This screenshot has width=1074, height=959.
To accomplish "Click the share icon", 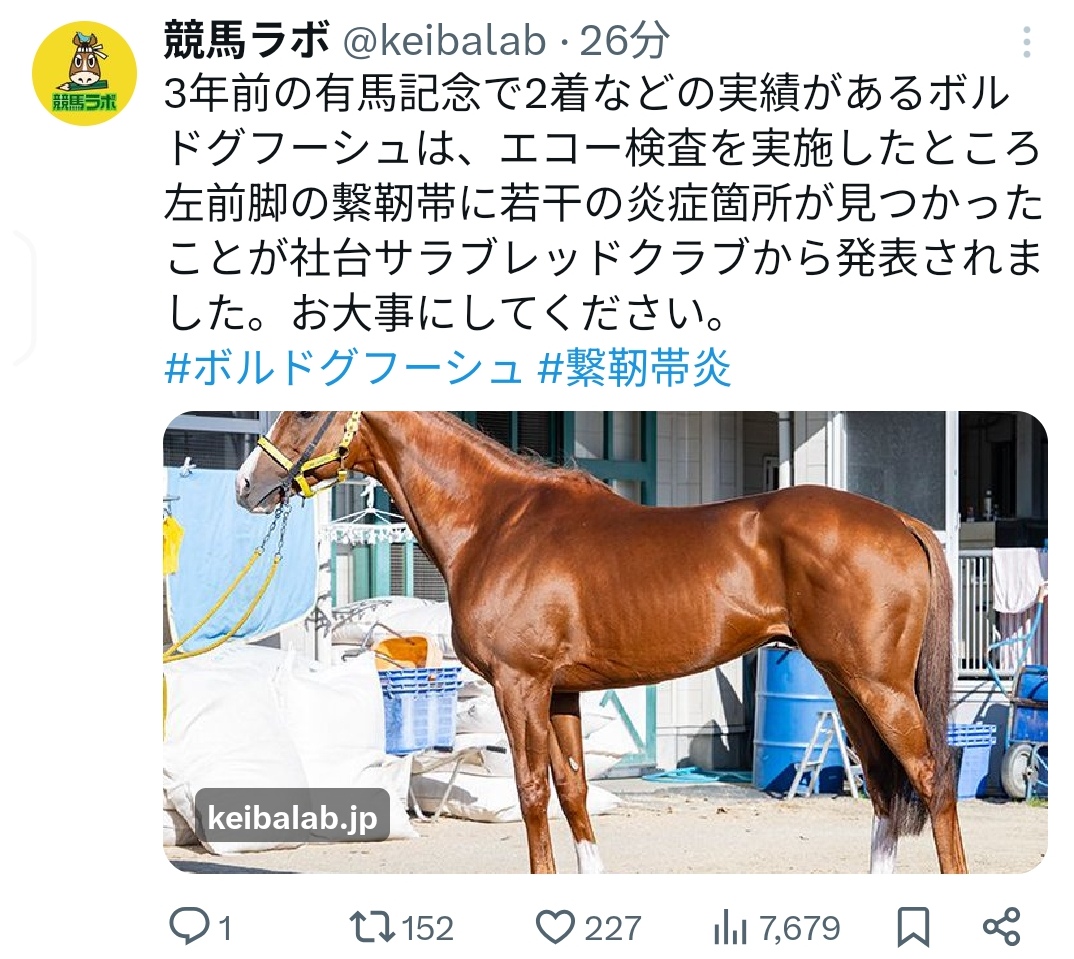I will click(1001, 927).
